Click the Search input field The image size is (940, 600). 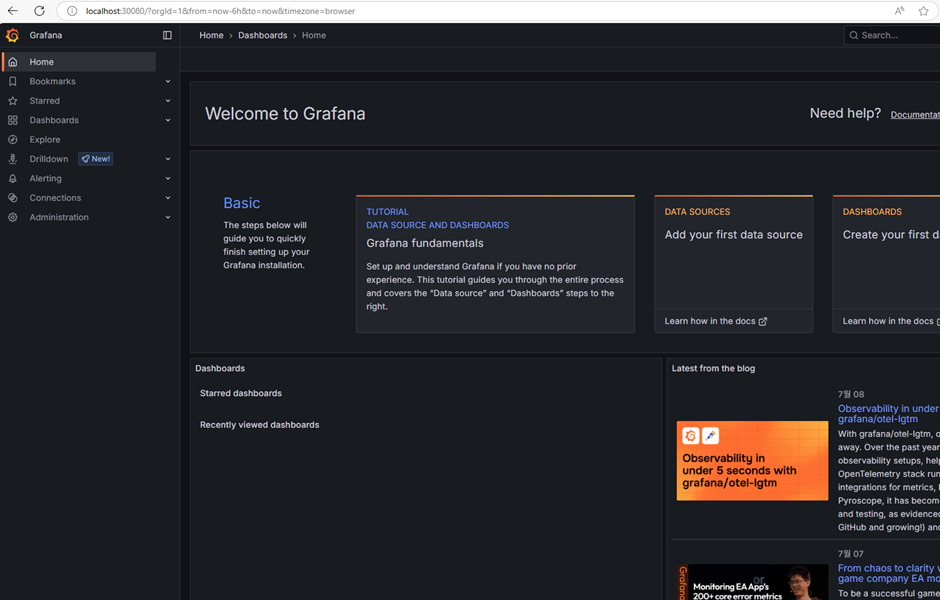tap(893, 35)
